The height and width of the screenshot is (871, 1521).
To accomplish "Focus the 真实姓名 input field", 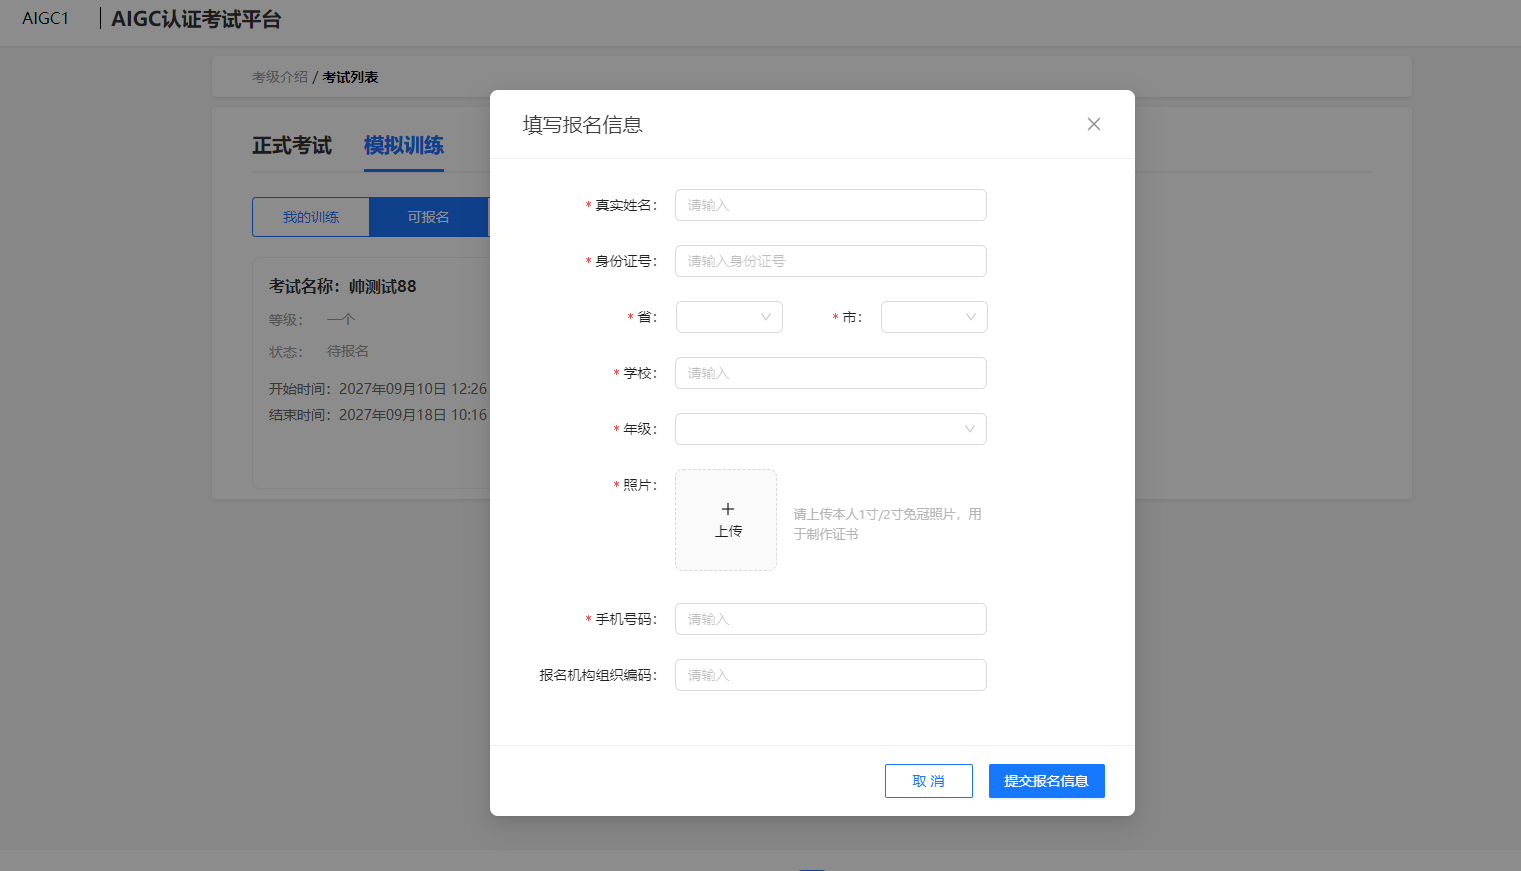I will pos(831,205).
